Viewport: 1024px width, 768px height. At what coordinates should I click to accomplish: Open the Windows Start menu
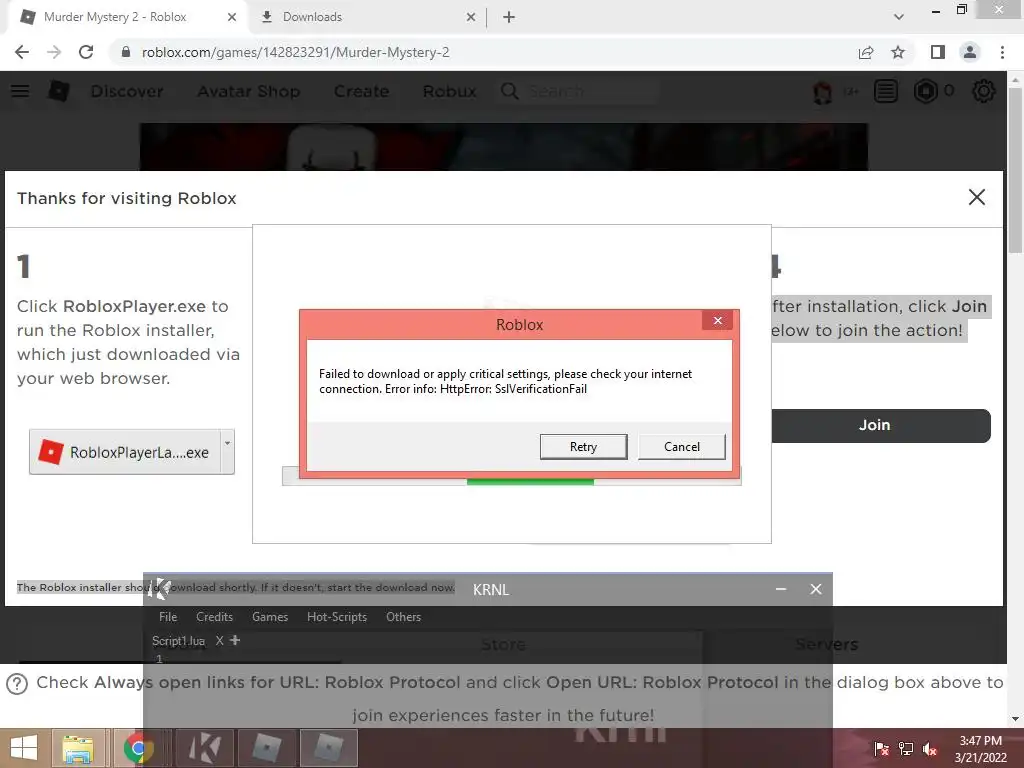(x=24, y=748)
